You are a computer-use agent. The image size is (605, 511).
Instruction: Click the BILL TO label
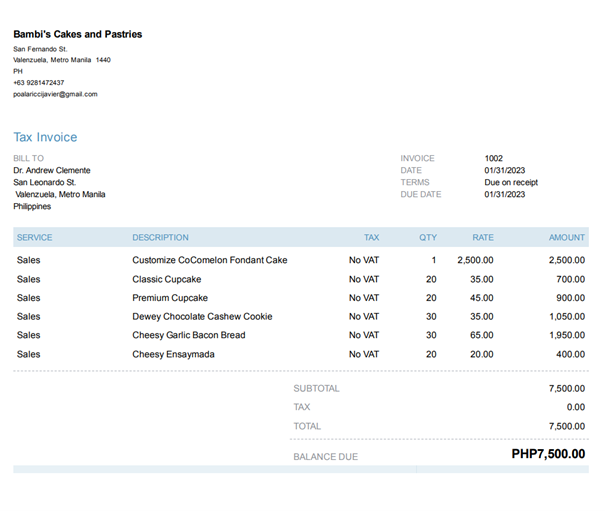29,158
